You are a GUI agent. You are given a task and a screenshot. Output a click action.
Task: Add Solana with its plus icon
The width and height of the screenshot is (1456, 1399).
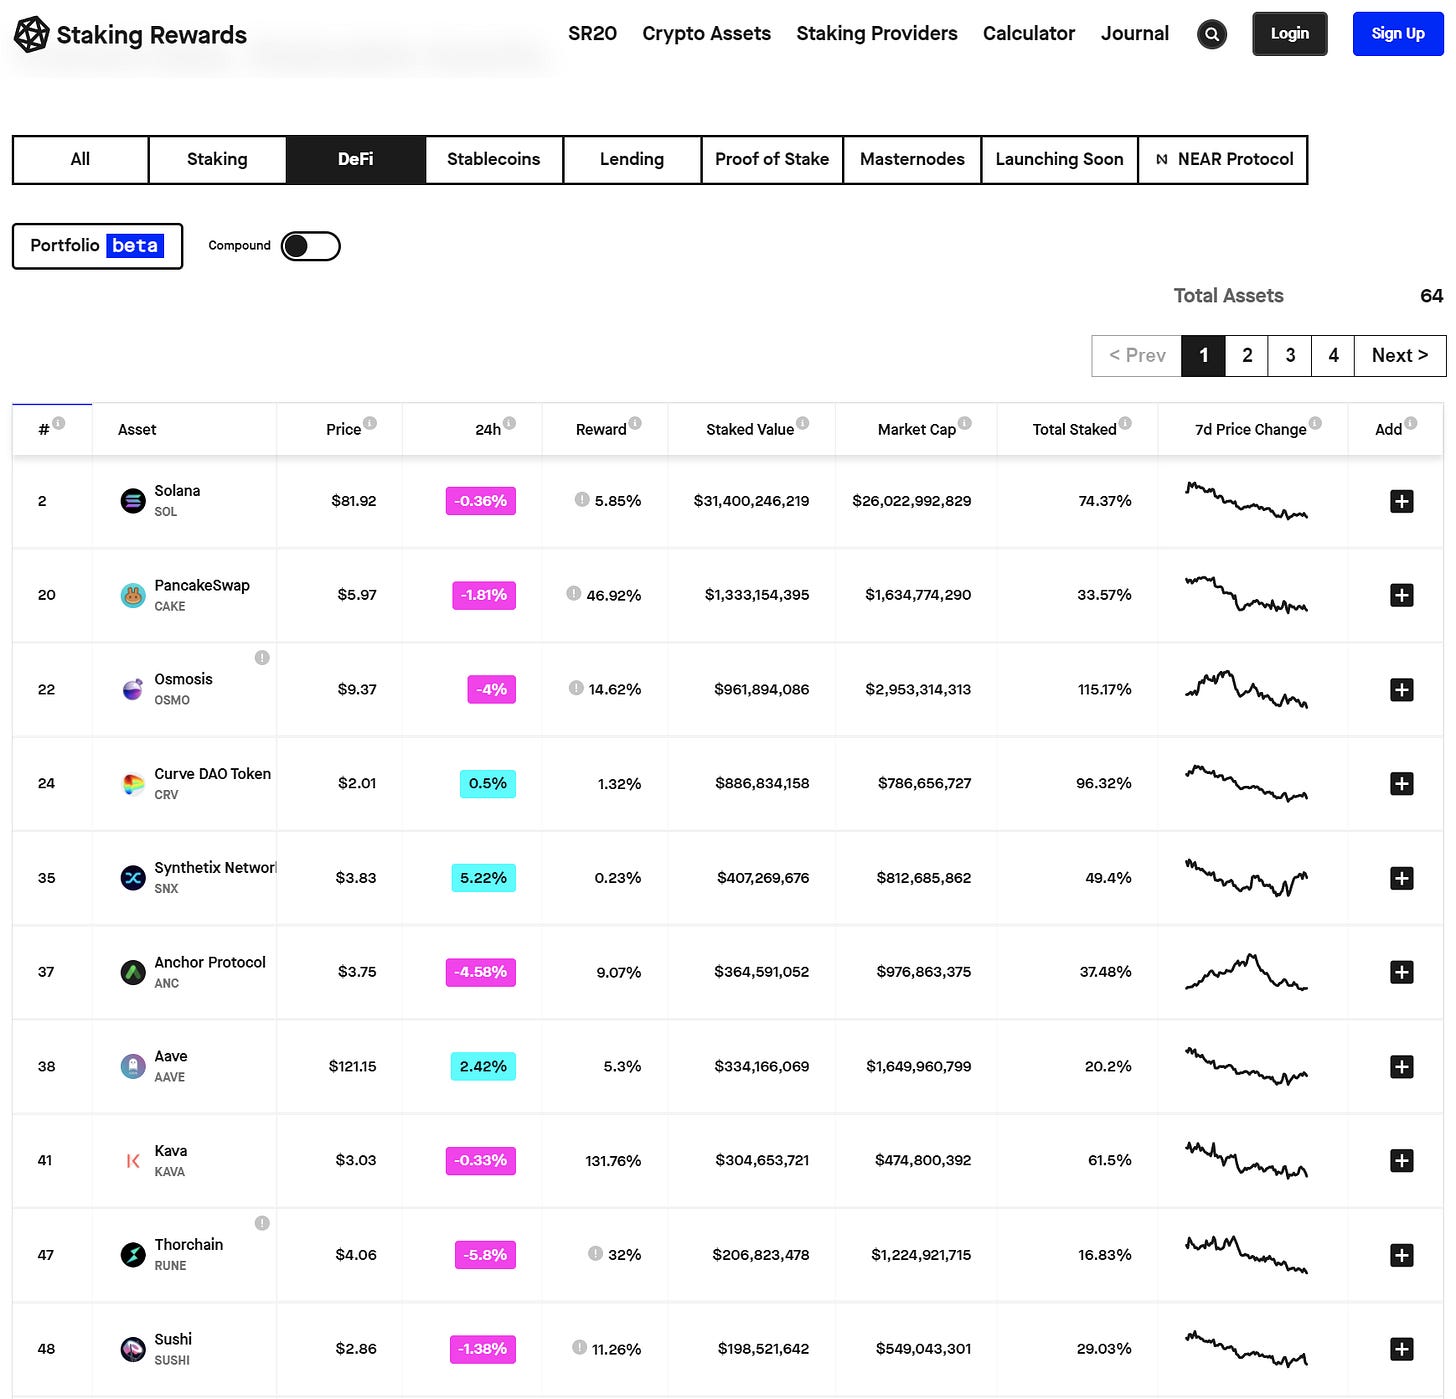coord(1401,501)
